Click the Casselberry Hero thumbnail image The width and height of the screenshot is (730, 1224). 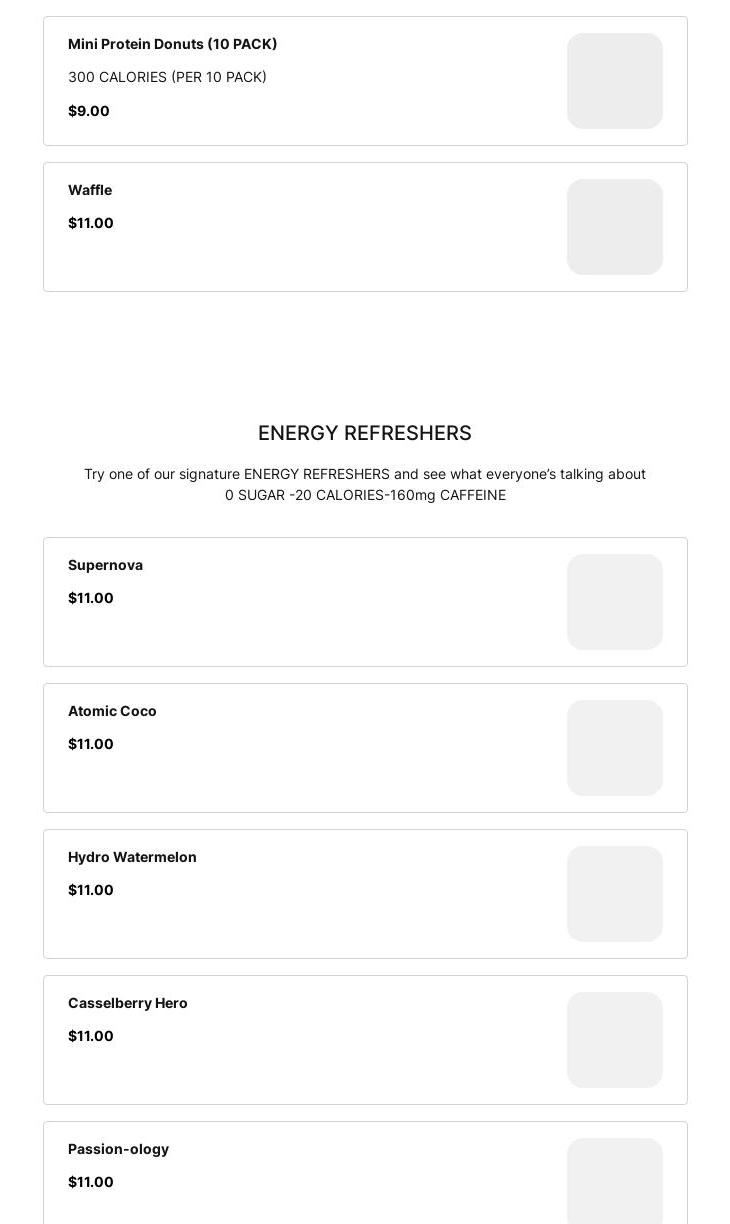614,1040
